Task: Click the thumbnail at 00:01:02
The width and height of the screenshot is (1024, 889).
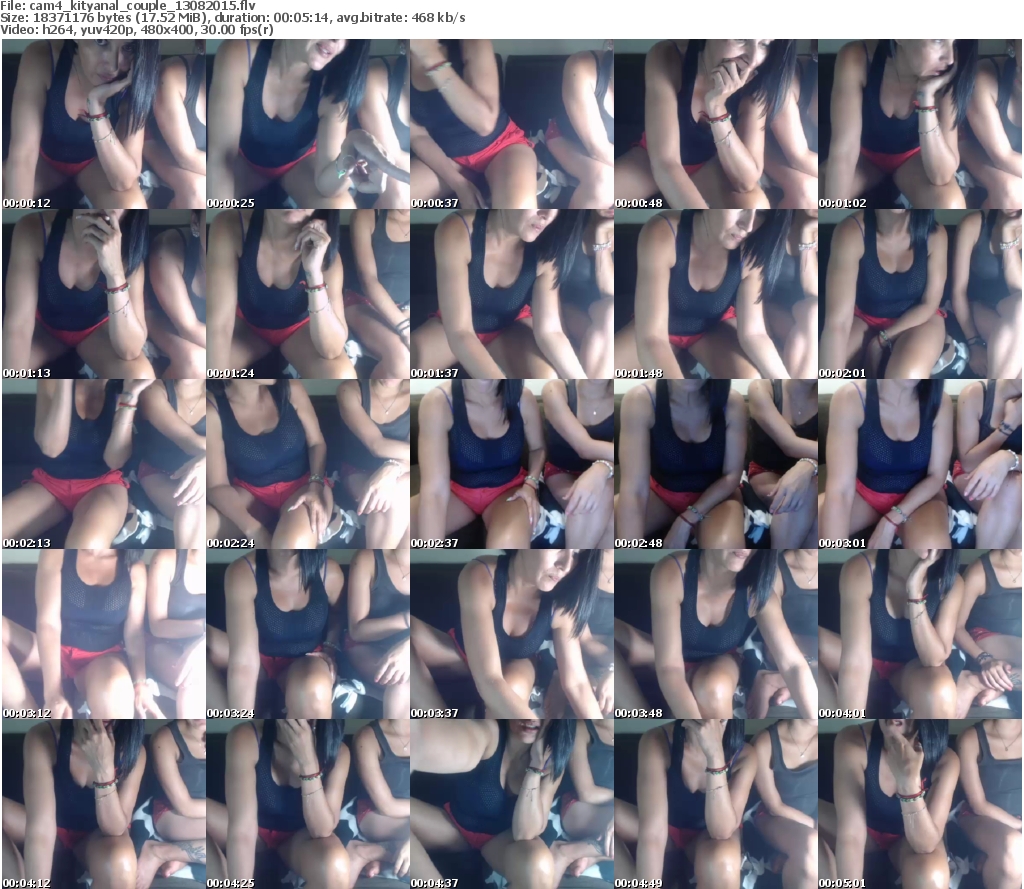Action: tap(920, 124)
